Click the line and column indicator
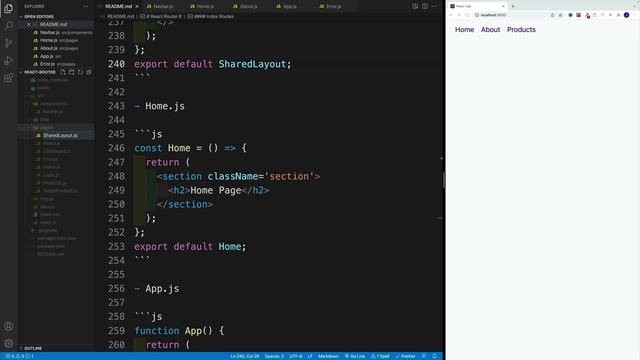Image resolution: width=640 pixels, height=360 pixels. (x=244, y=356)
